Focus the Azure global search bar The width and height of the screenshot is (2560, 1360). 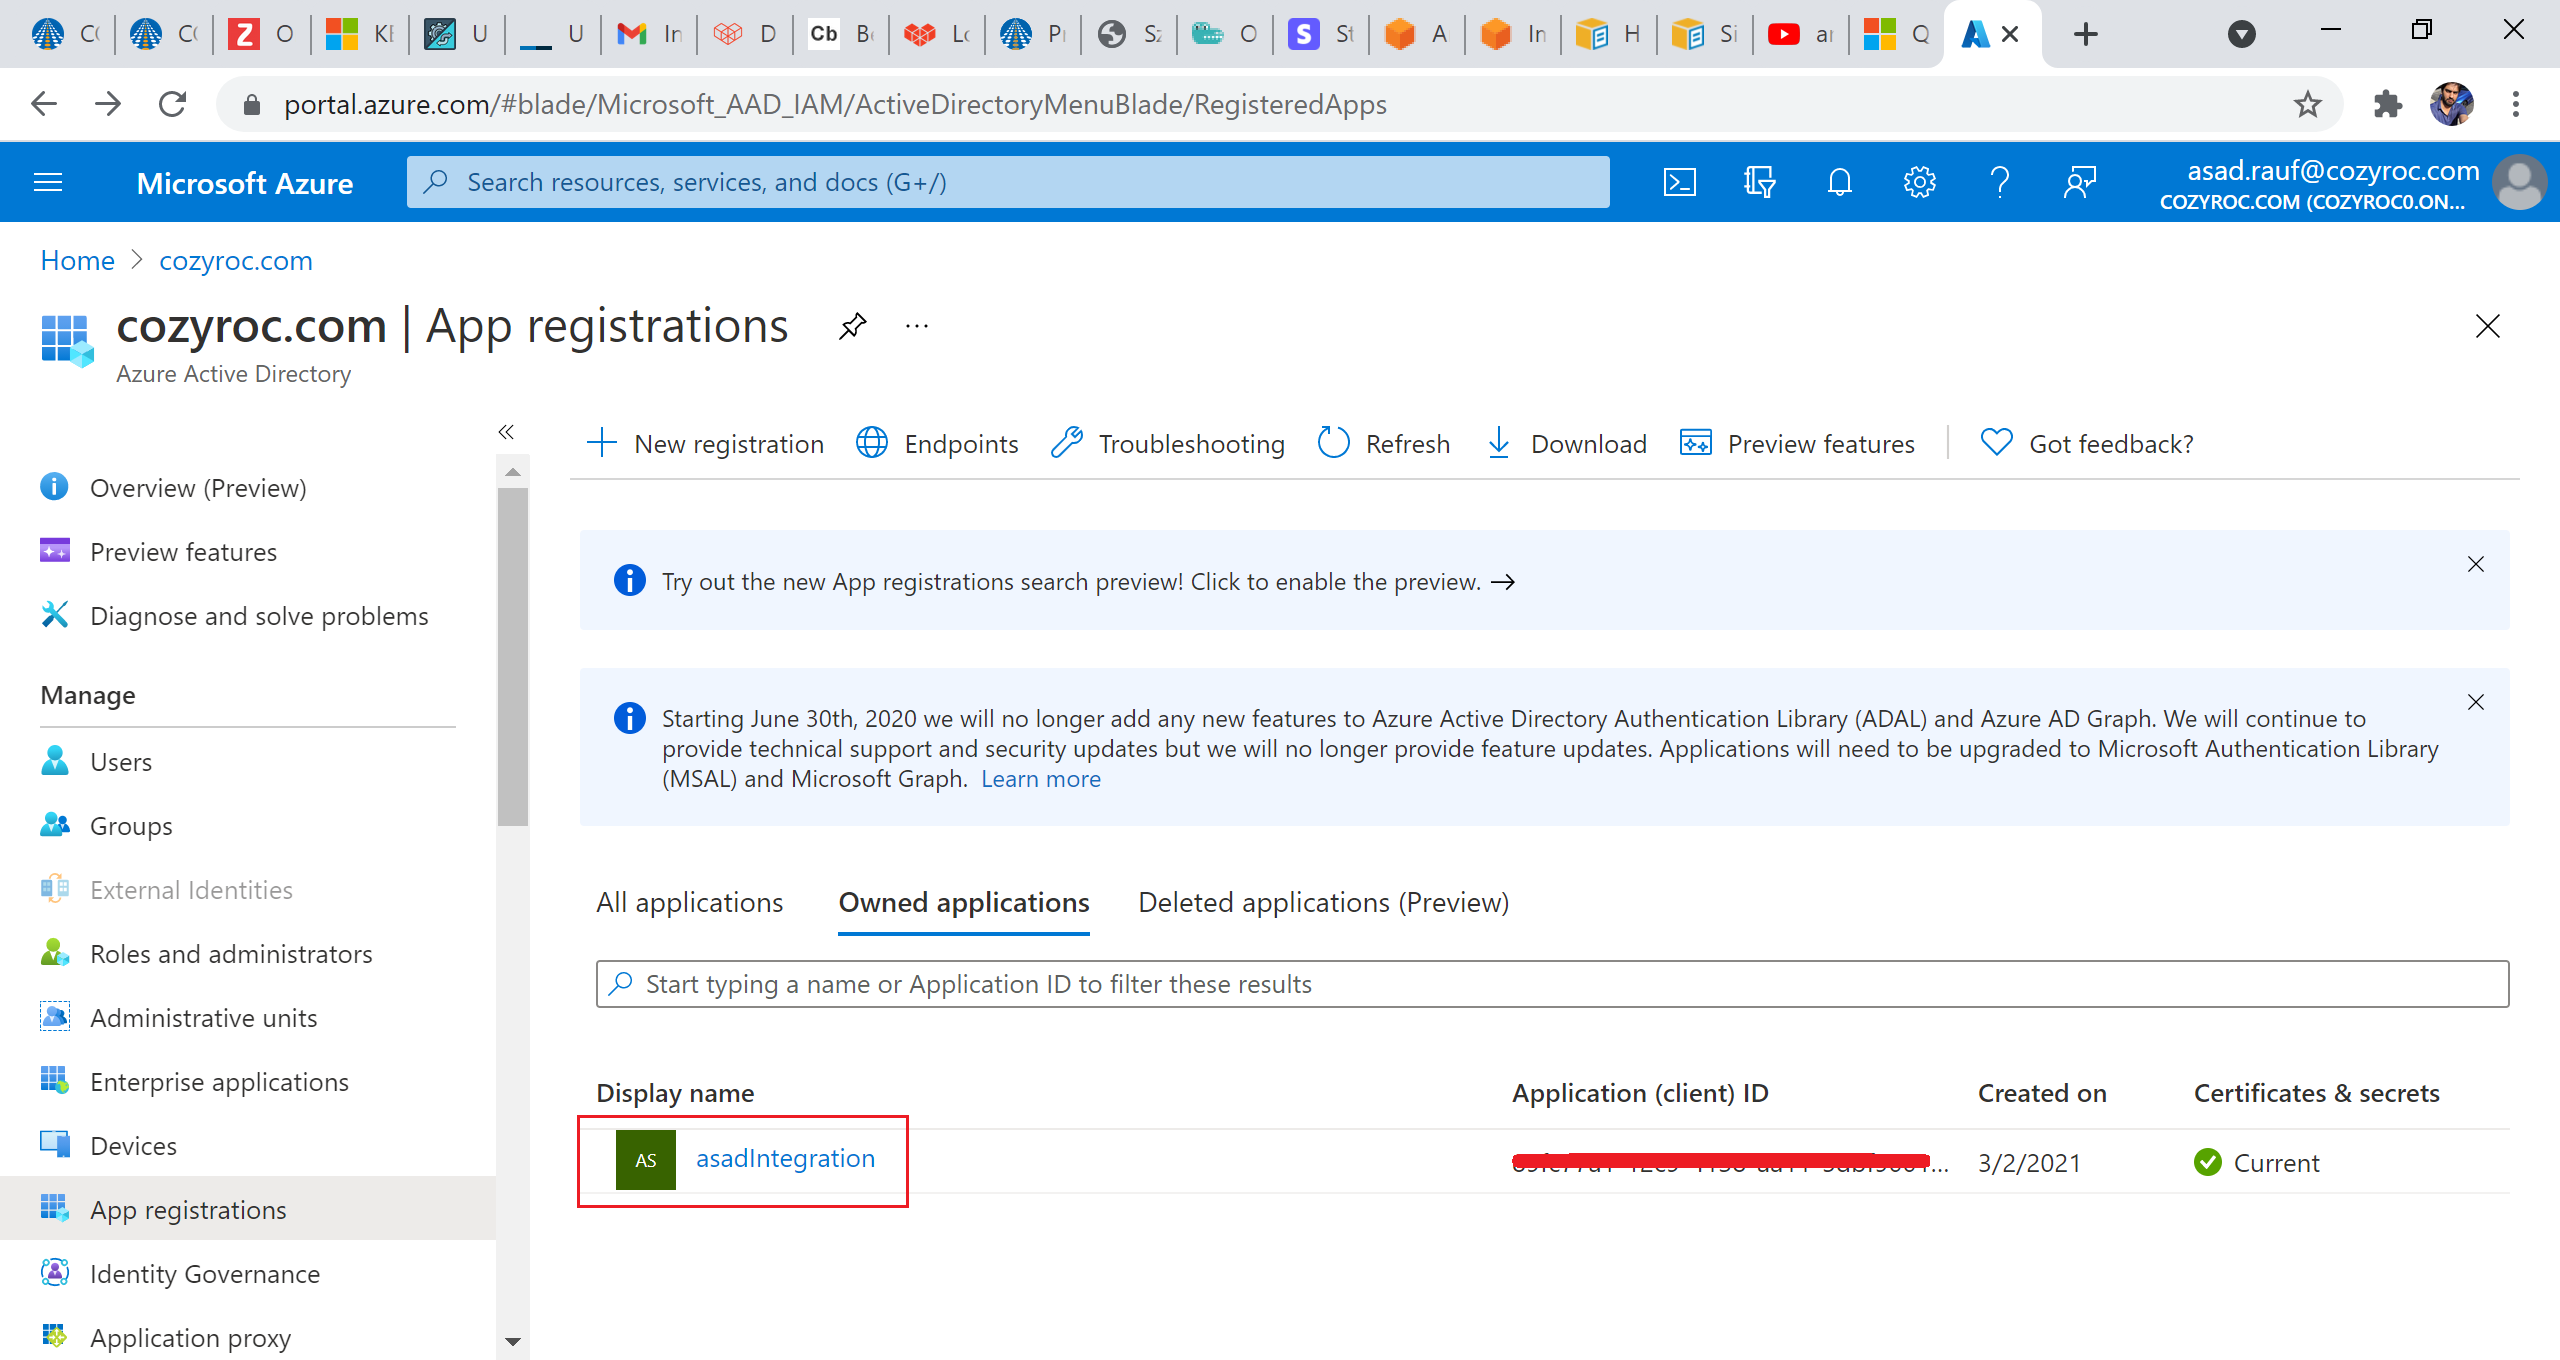click(x=1008, y=182)
